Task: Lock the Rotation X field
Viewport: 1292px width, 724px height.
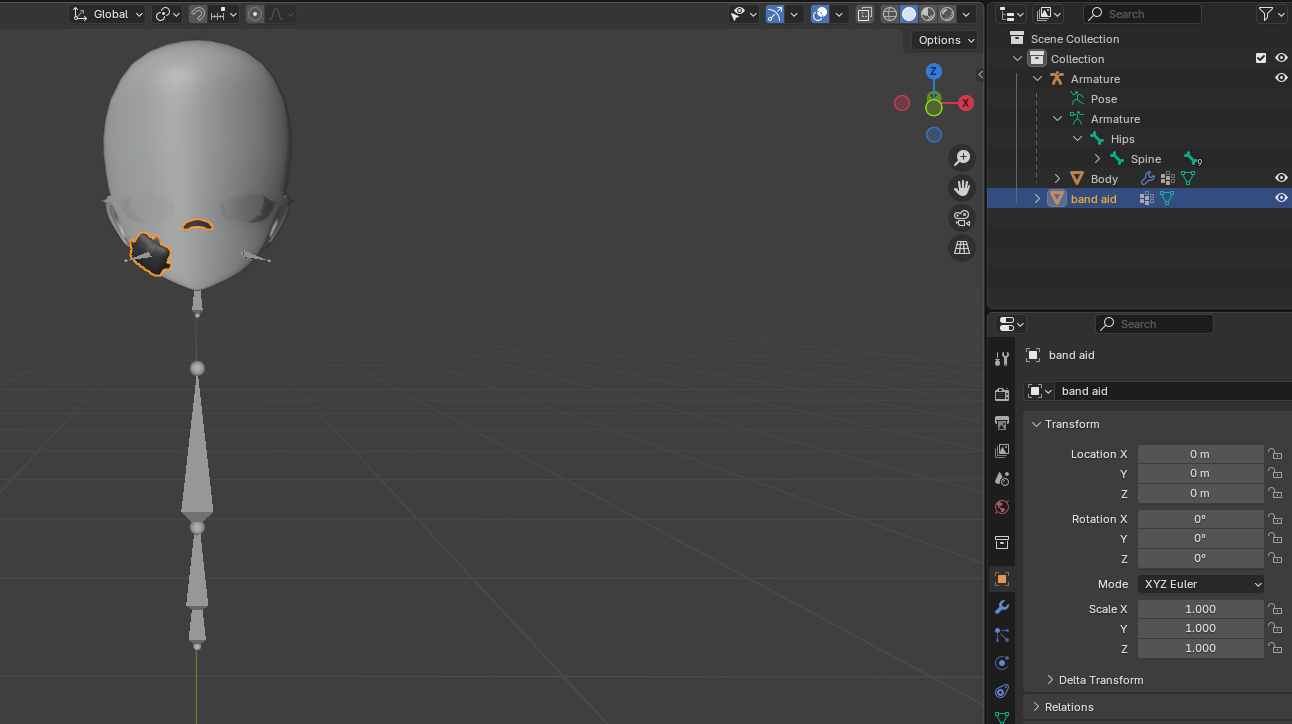Action: click(1276, 519)
